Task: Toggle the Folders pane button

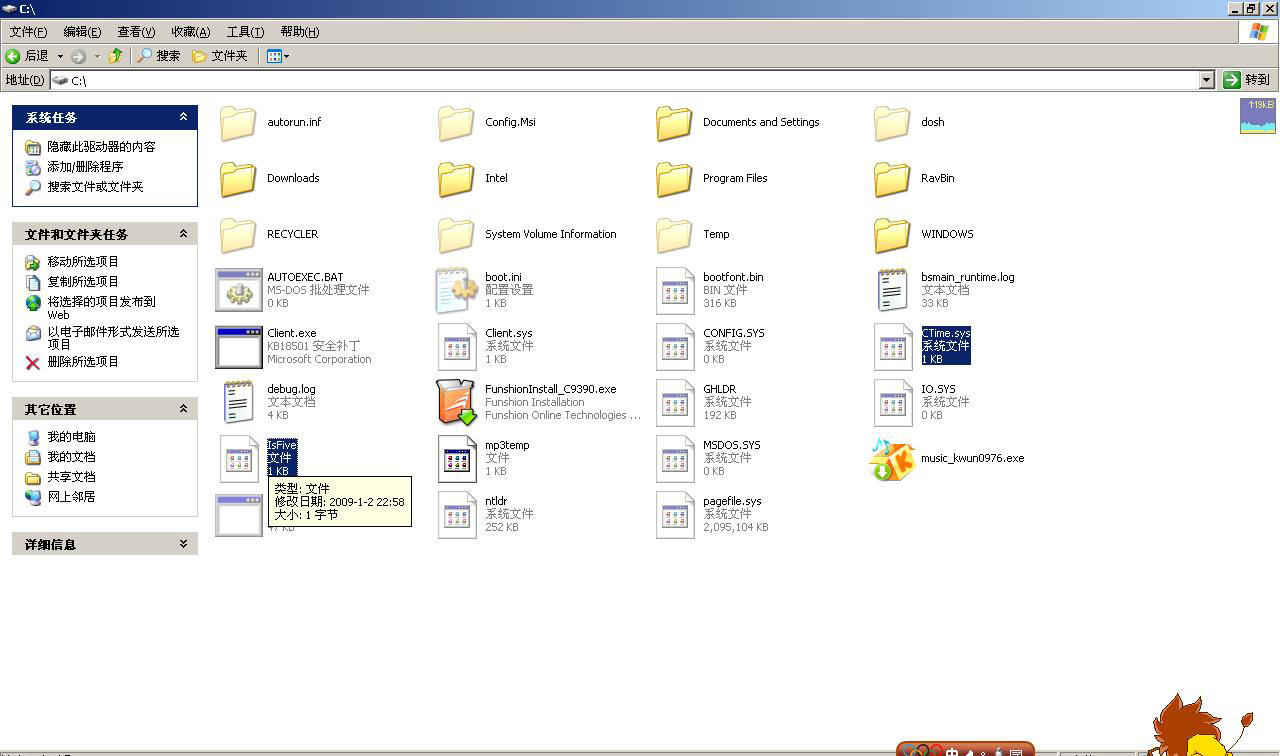Action: 220,56
